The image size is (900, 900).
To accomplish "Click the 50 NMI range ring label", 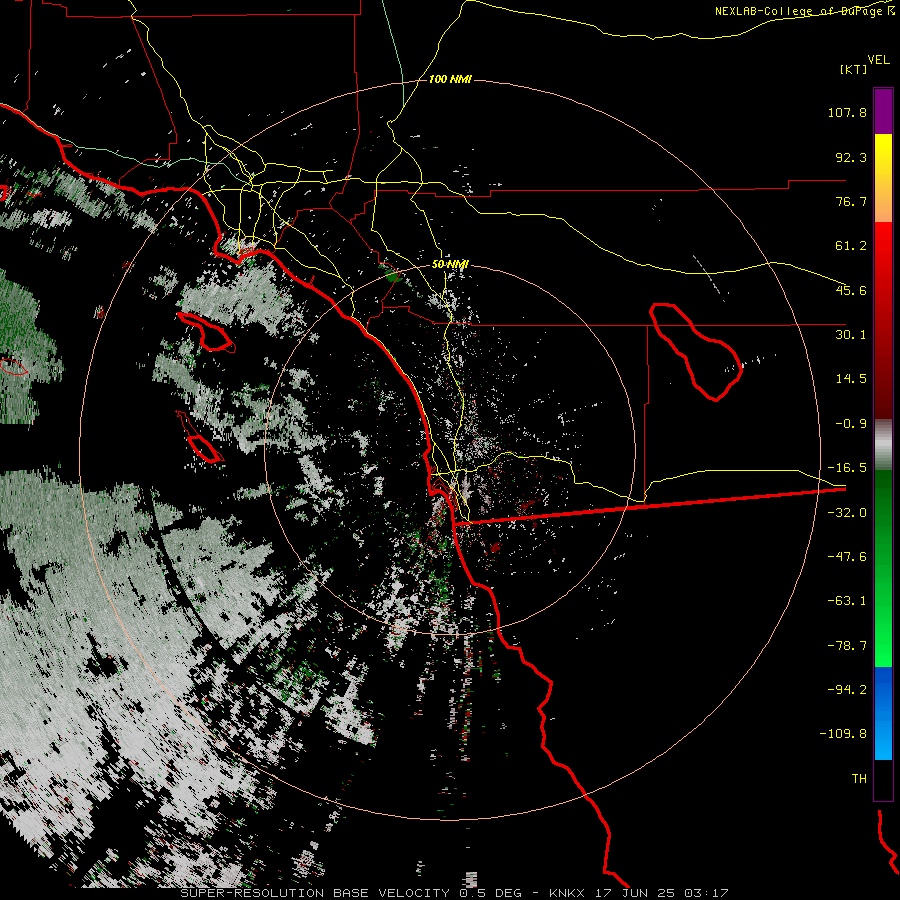I will (x=450, y=265).
